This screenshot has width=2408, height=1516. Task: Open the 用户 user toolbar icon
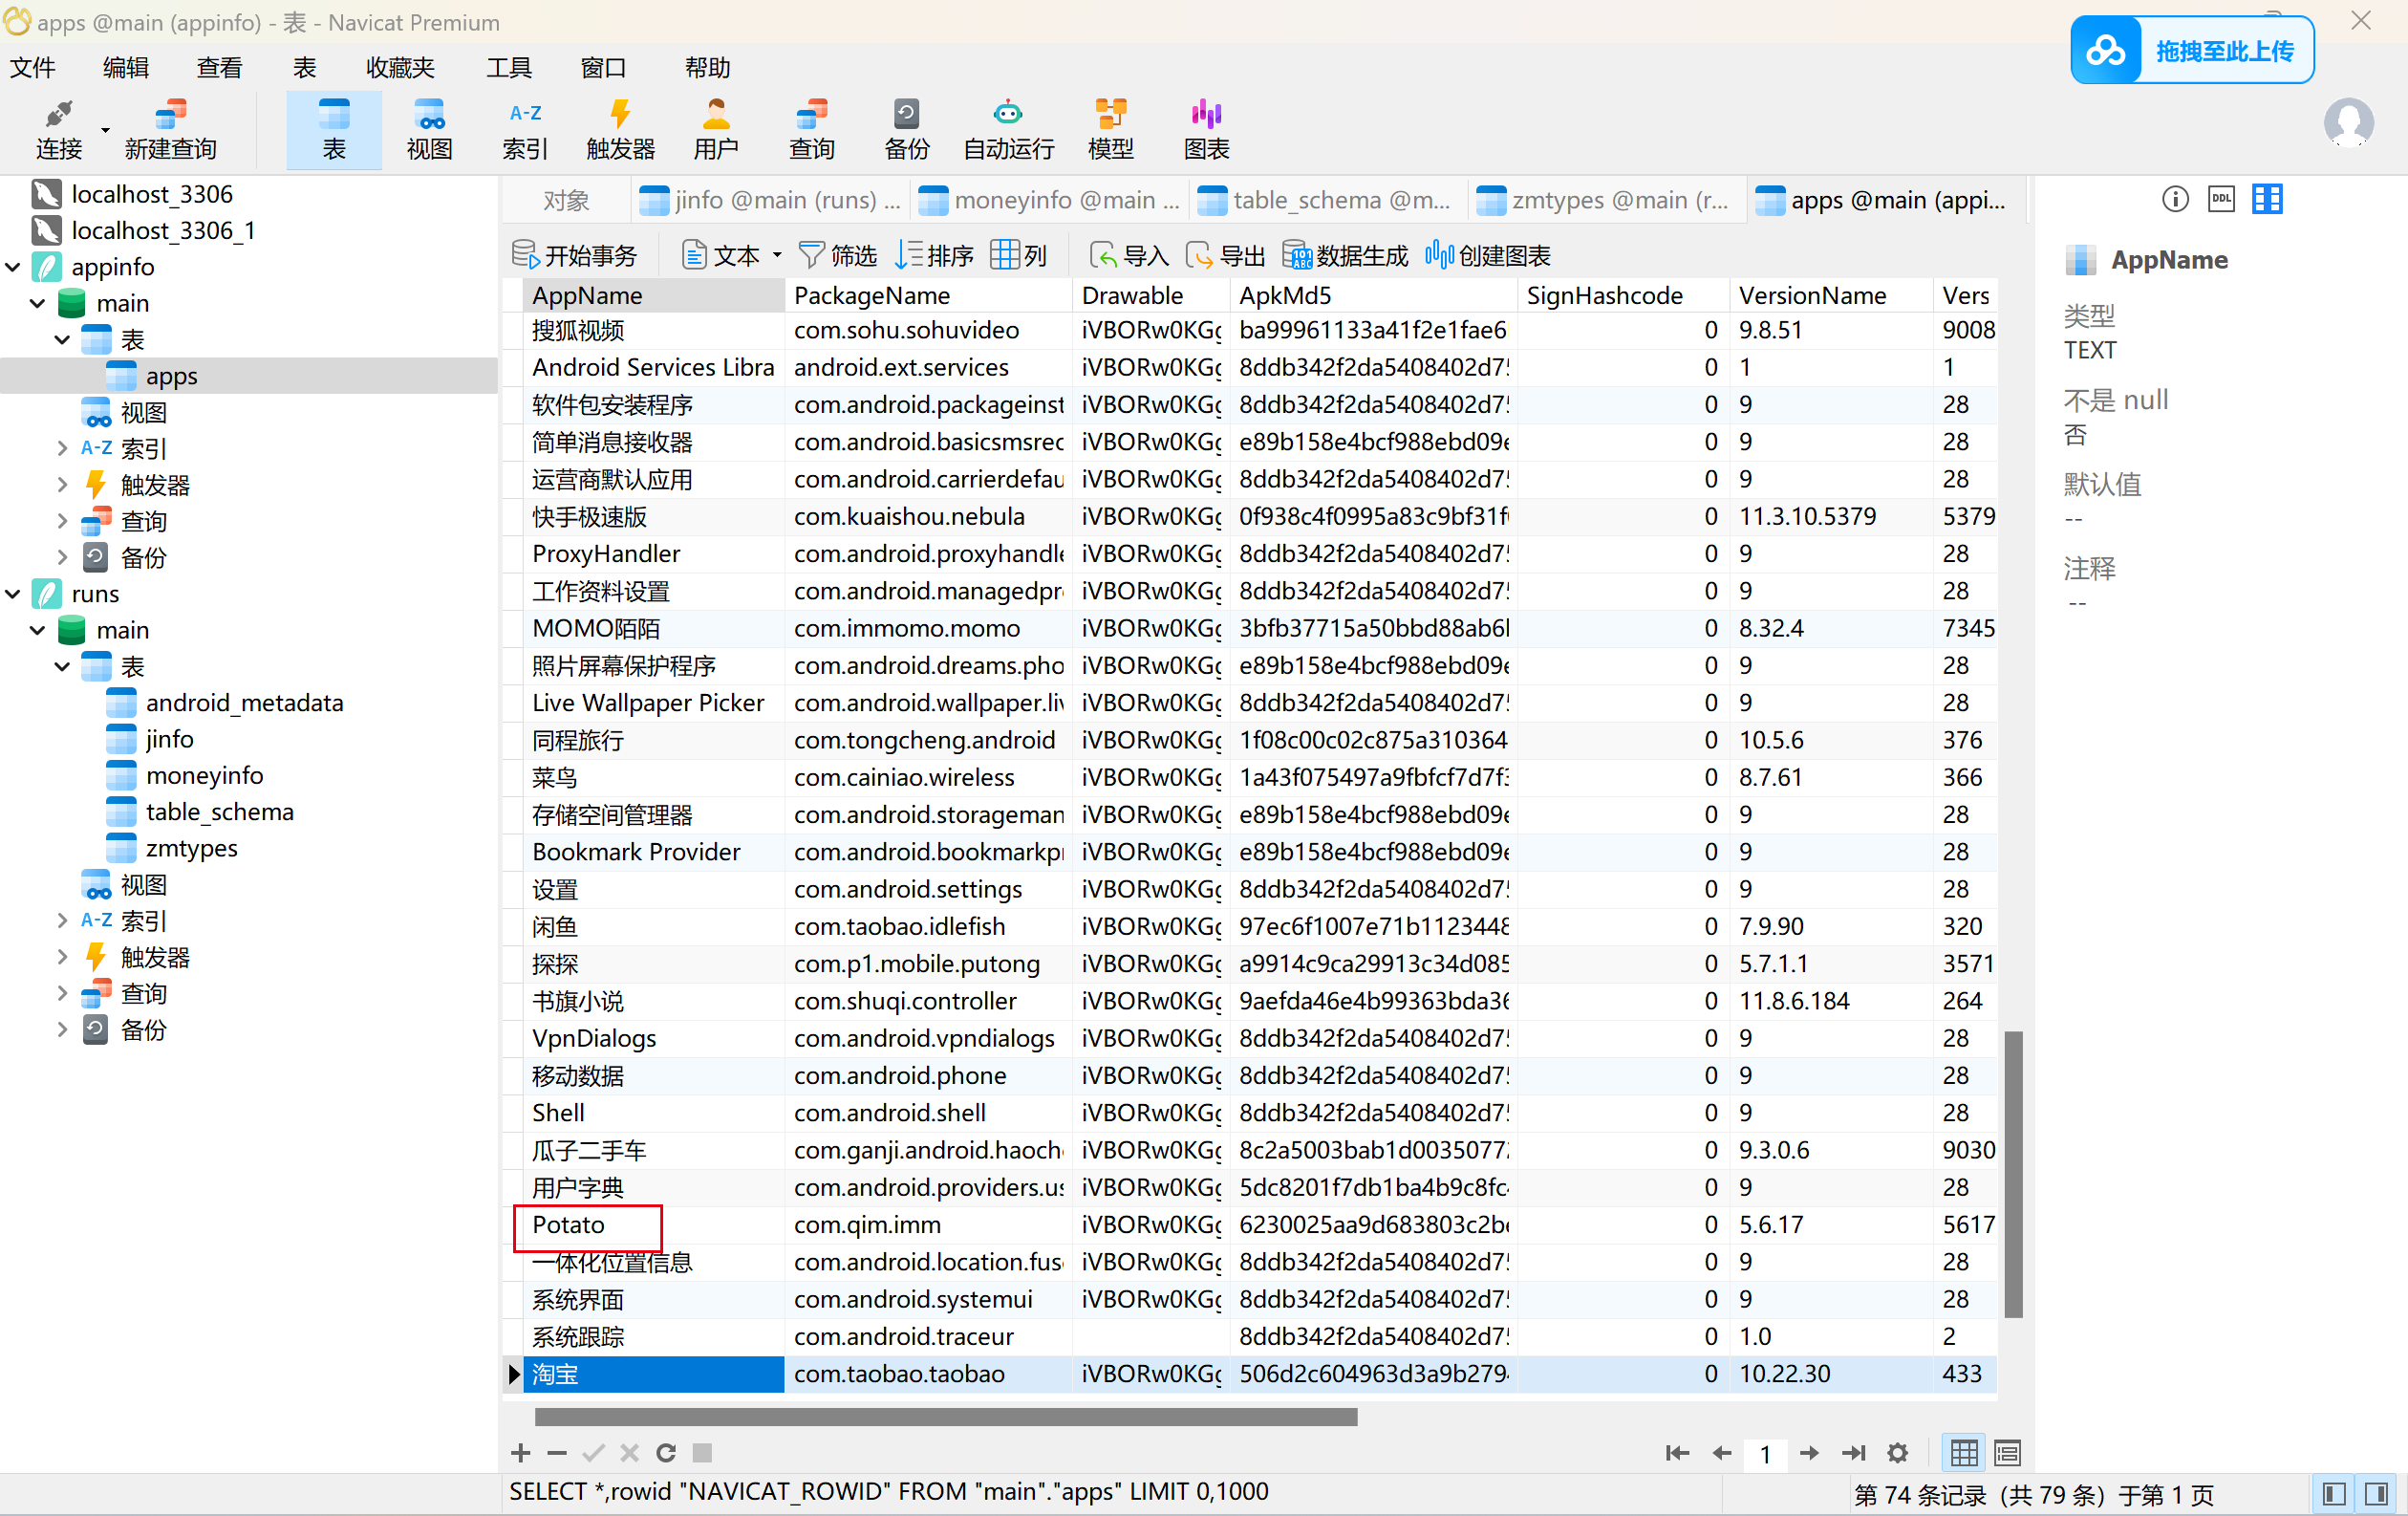[716, 129]
